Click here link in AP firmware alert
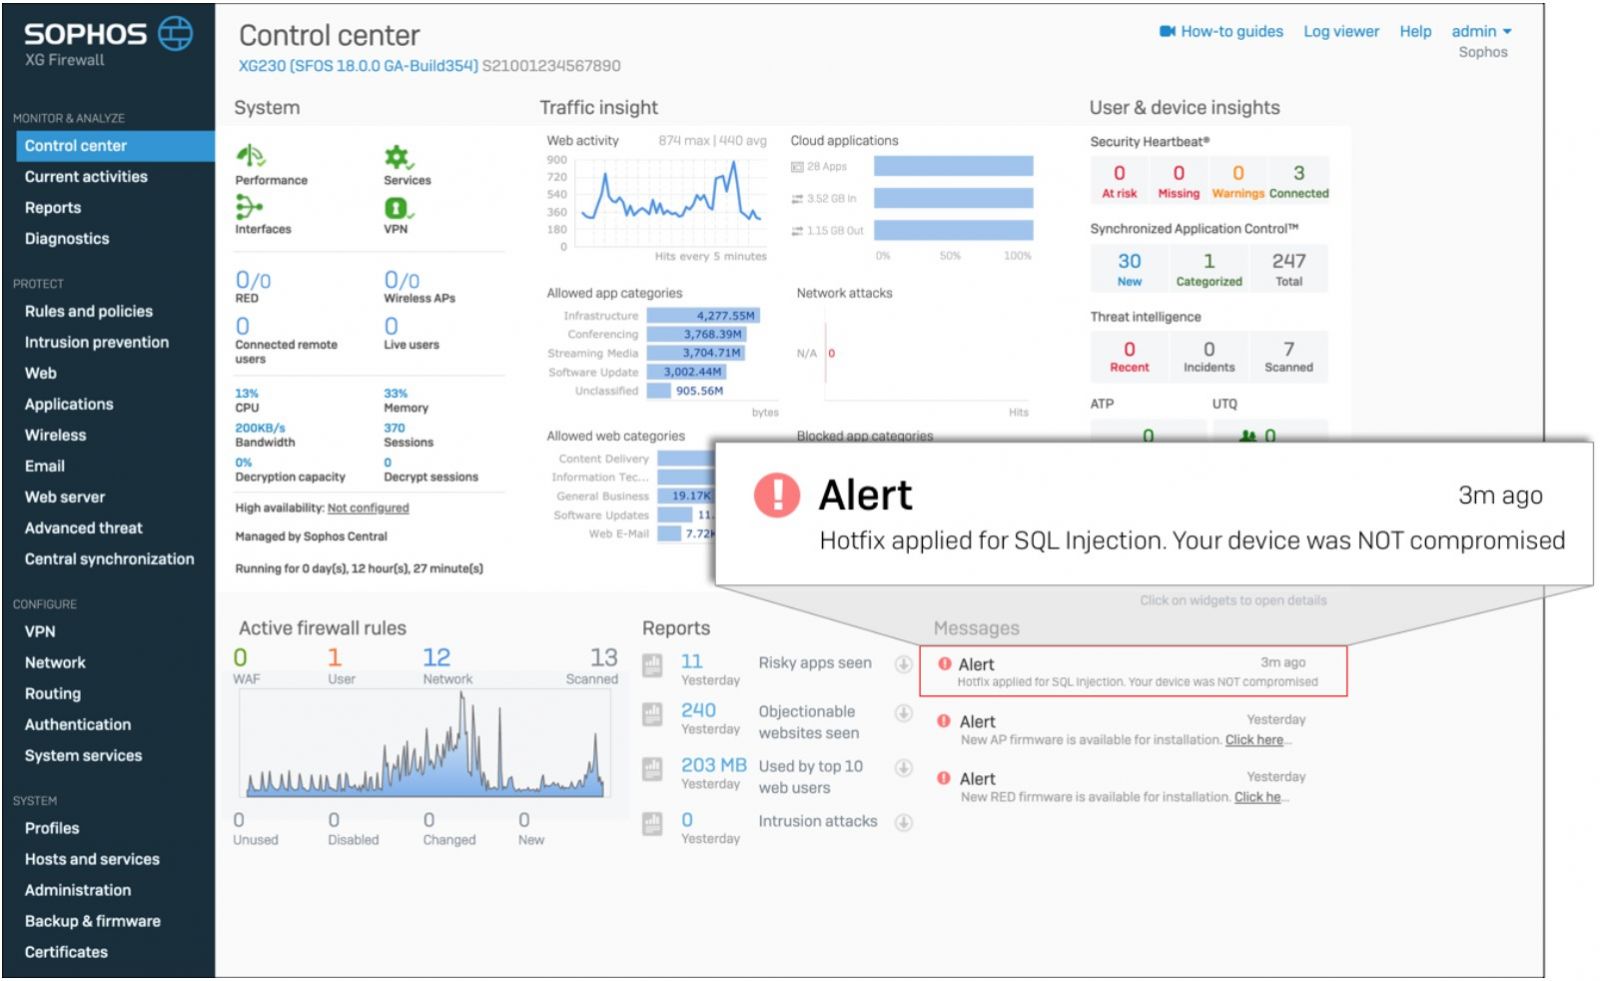Image resolution: width=1600 pixels, height=981 pixels. (1254, 740)
